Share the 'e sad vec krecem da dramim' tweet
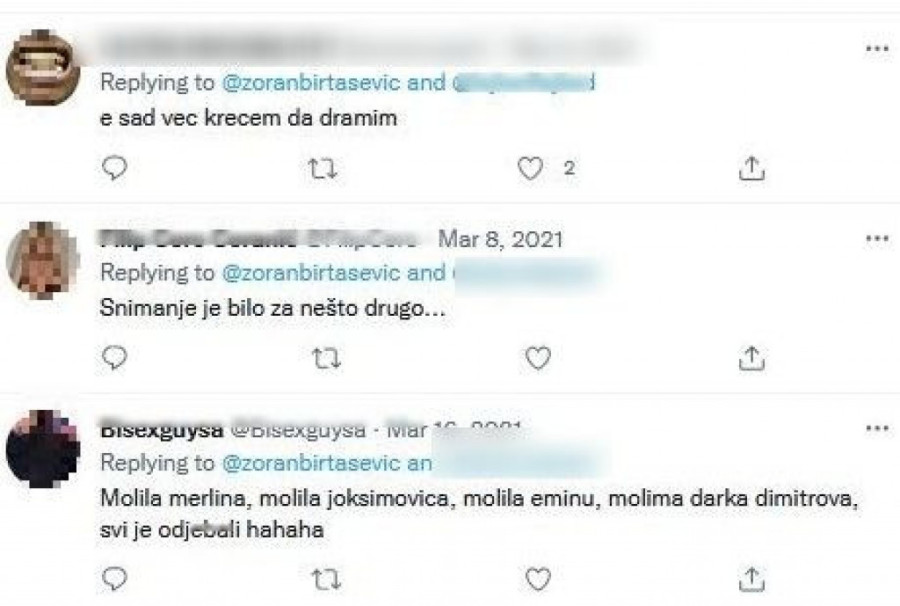Viewport: 900px width, 606px height. click(752, 168)
